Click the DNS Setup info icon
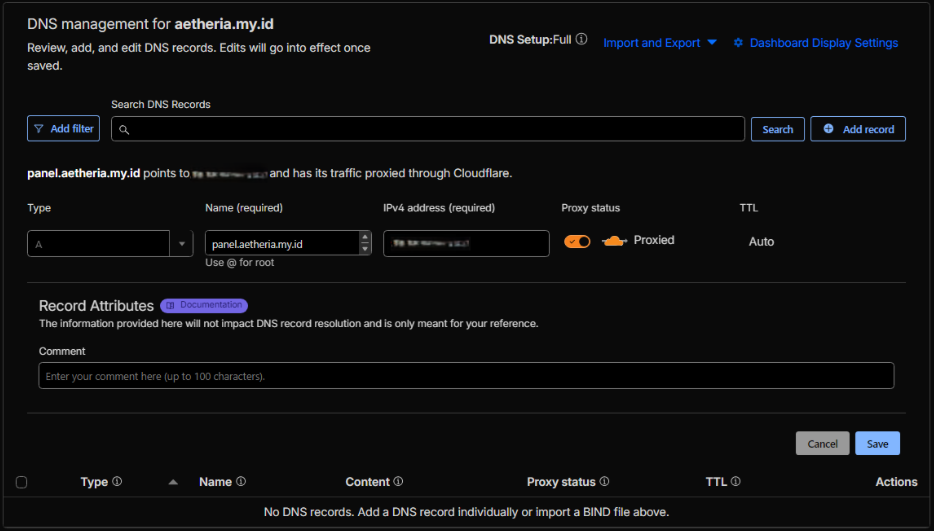The image size is (934, 531). click(x=582, y=40)
